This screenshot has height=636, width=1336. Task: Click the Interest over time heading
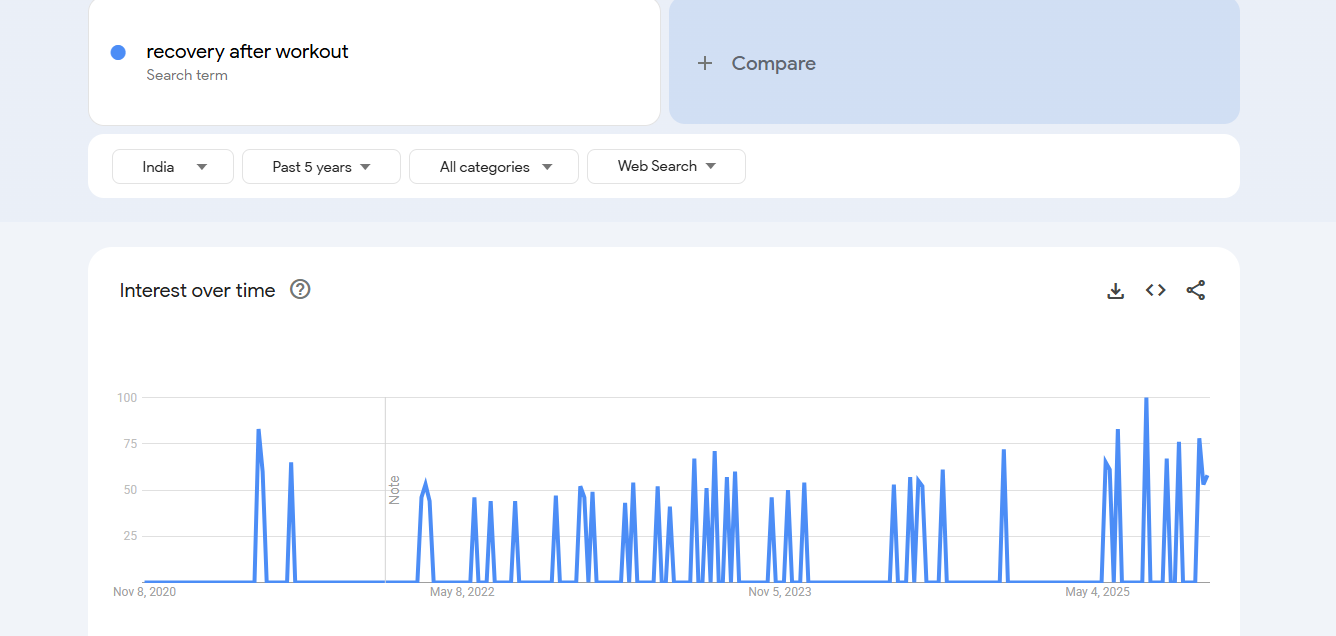click(x=197, y=291)
